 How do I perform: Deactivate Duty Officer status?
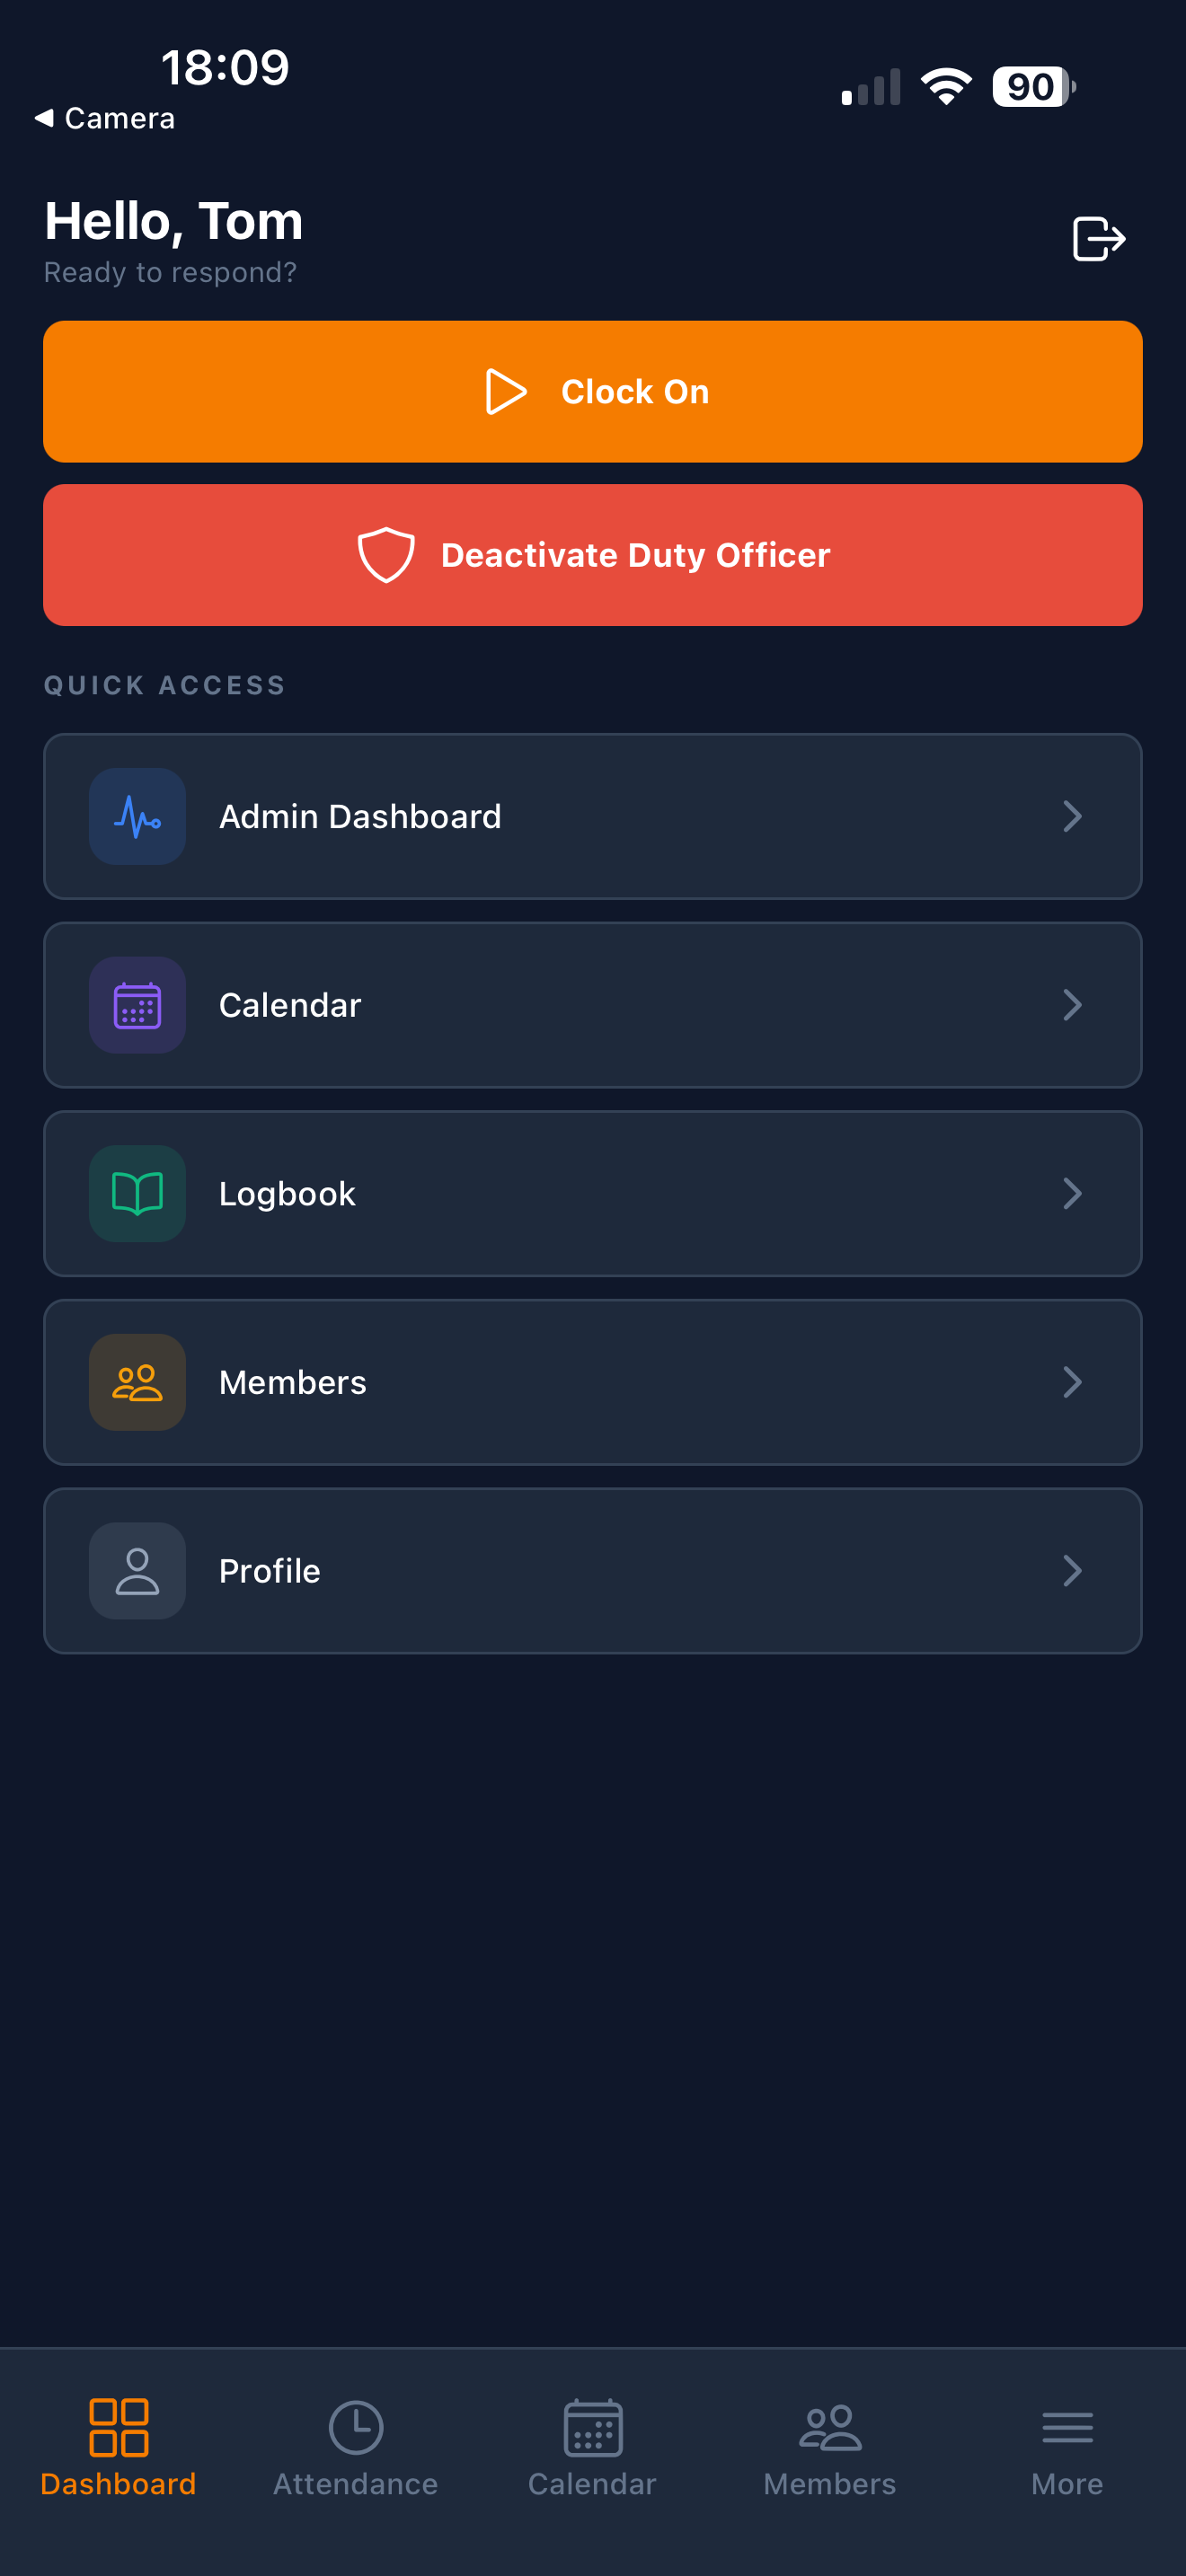coord(593,555)
